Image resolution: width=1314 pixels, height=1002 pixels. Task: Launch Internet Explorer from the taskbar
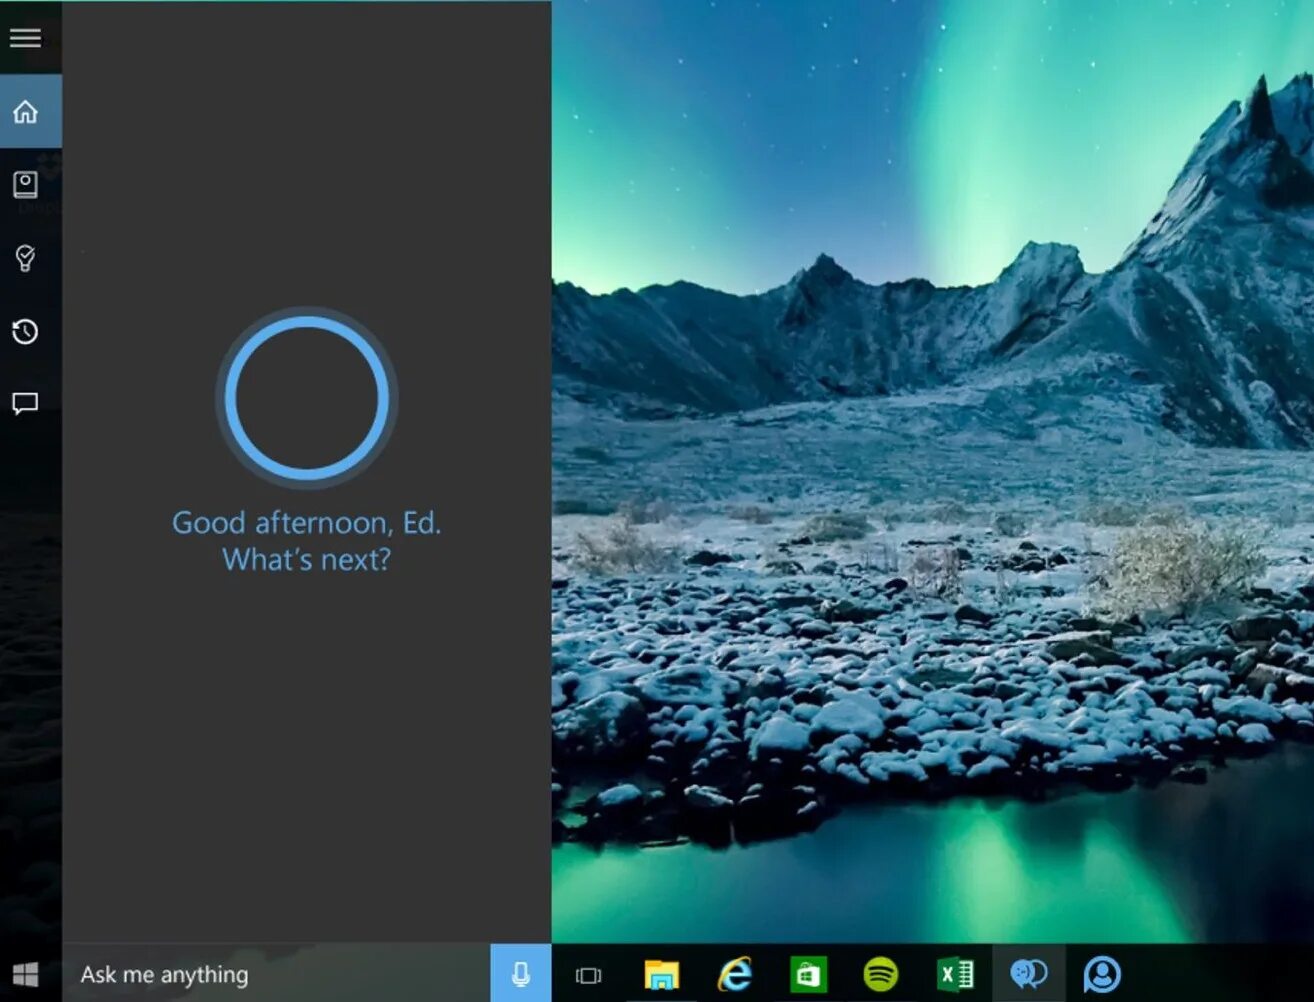[x=737, y=973]
